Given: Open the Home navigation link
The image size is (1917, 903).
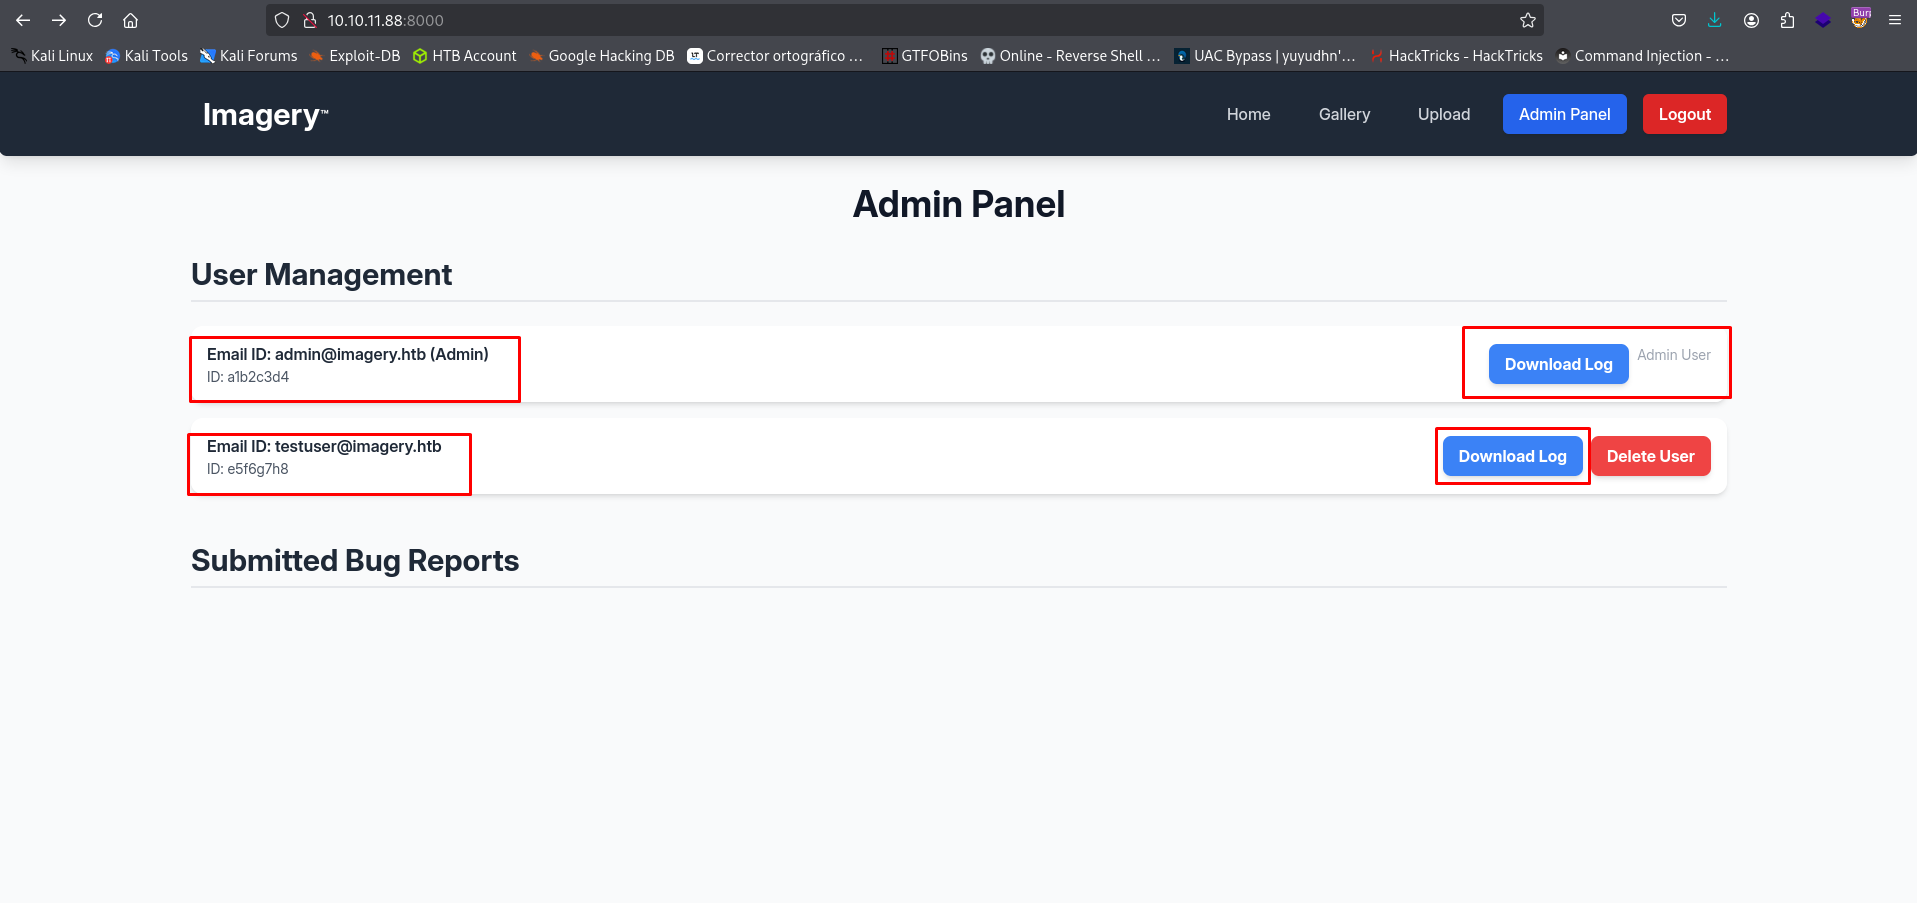Looking at the screenshot, I should 1248,114.
